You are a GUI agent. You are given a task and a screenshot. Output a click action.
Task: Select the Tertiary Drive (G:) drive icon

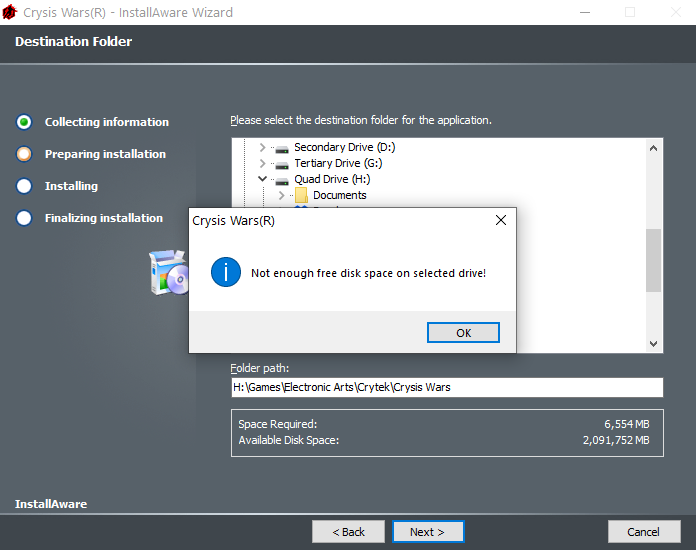click(282, 164)
